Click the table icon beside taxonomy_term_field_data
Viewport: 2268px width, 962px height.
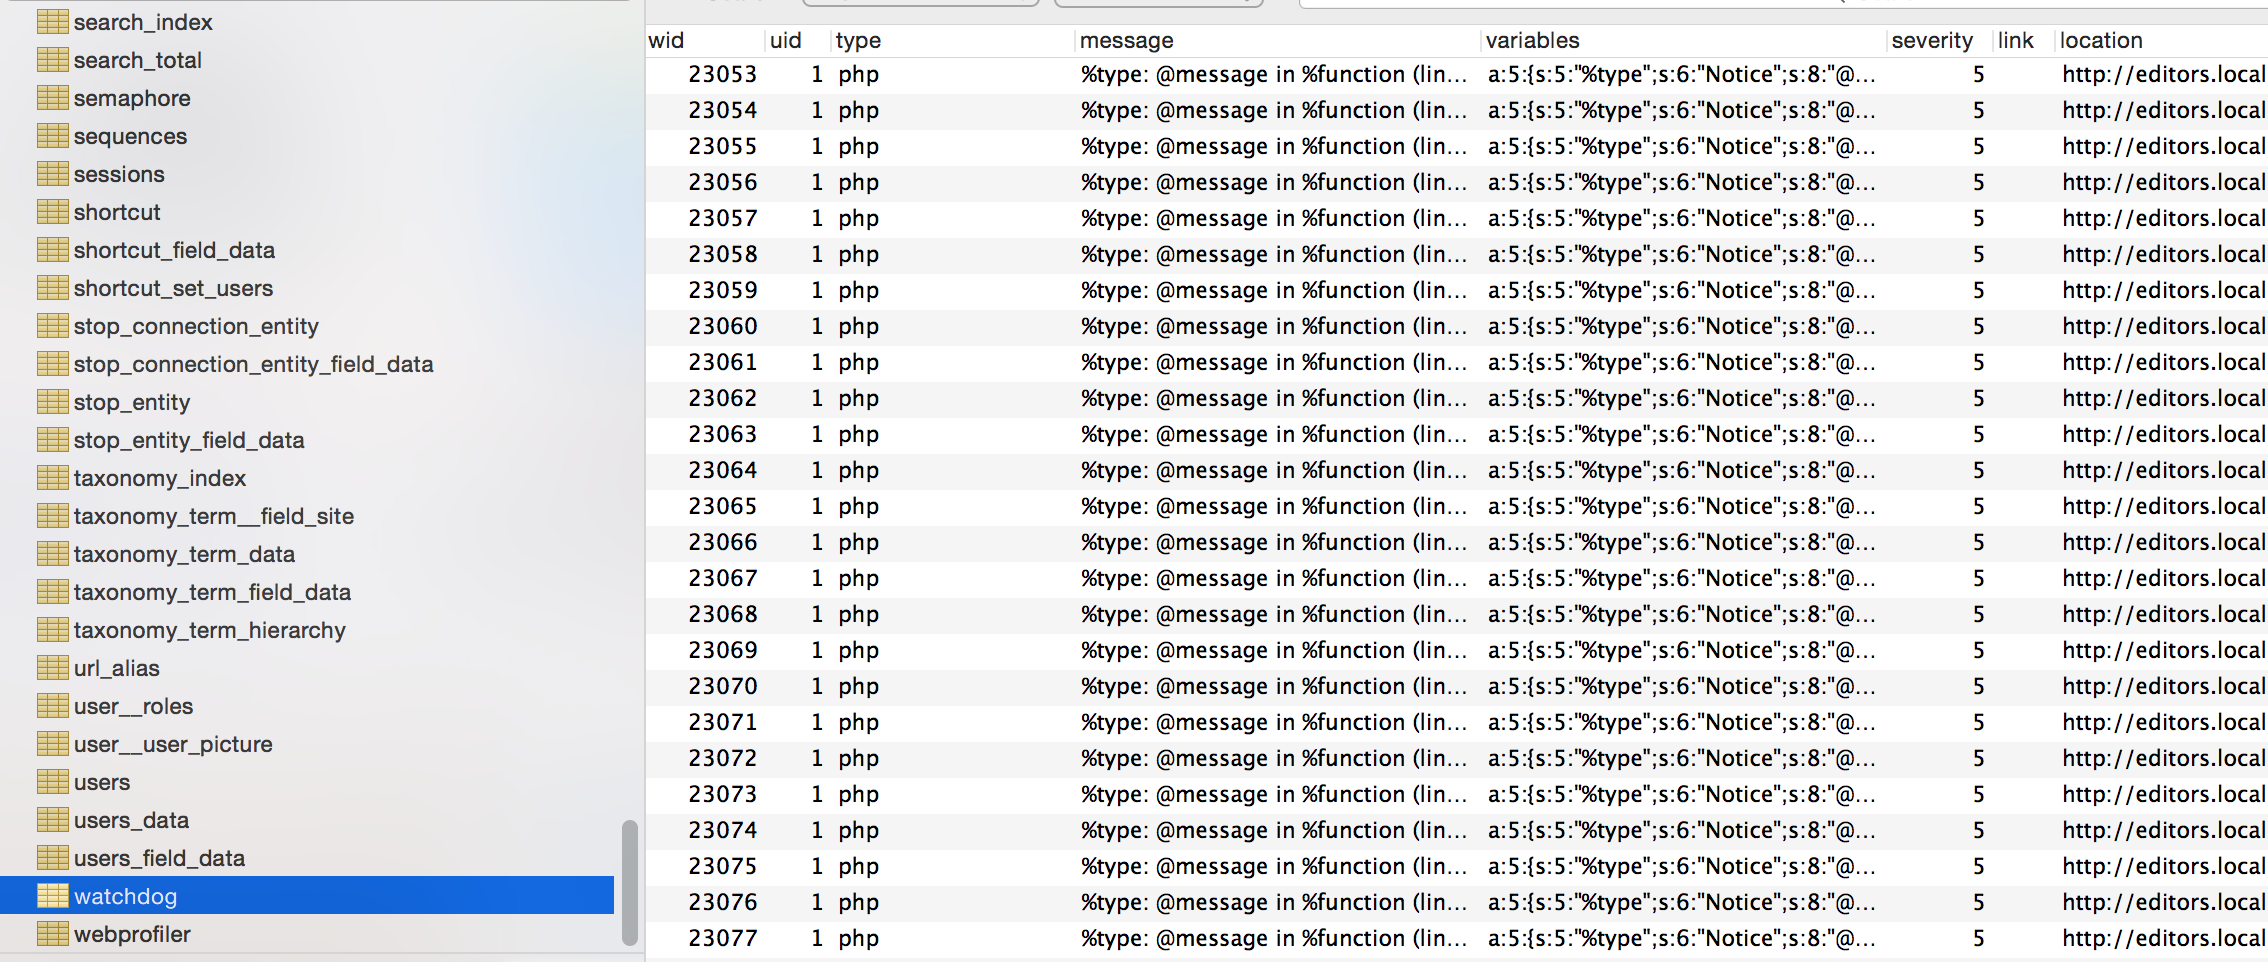point(53,591)
